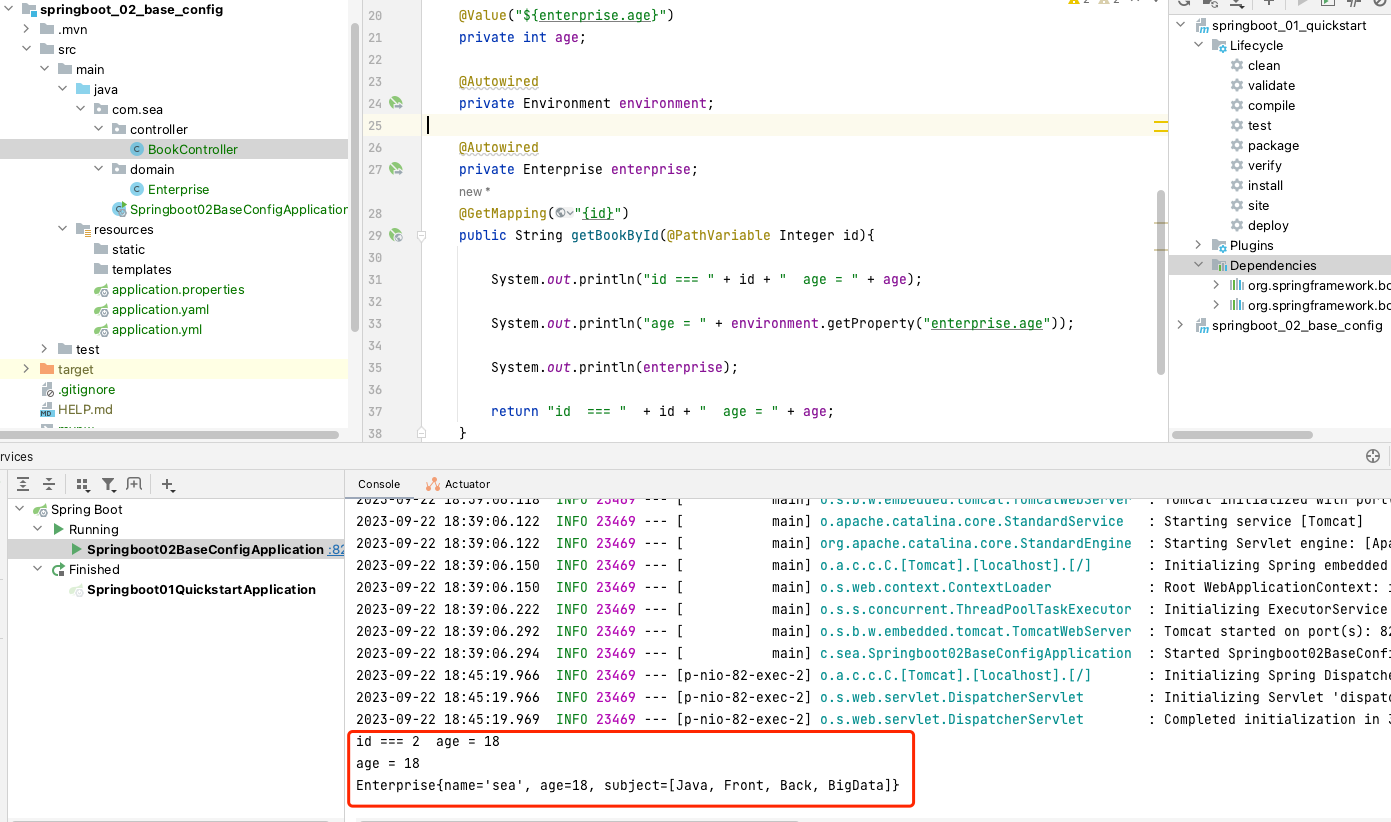This screenshot has height=822, width=1391.
Task: Expand the target folder
Action: pyautogui.click(x=26, y=369)
